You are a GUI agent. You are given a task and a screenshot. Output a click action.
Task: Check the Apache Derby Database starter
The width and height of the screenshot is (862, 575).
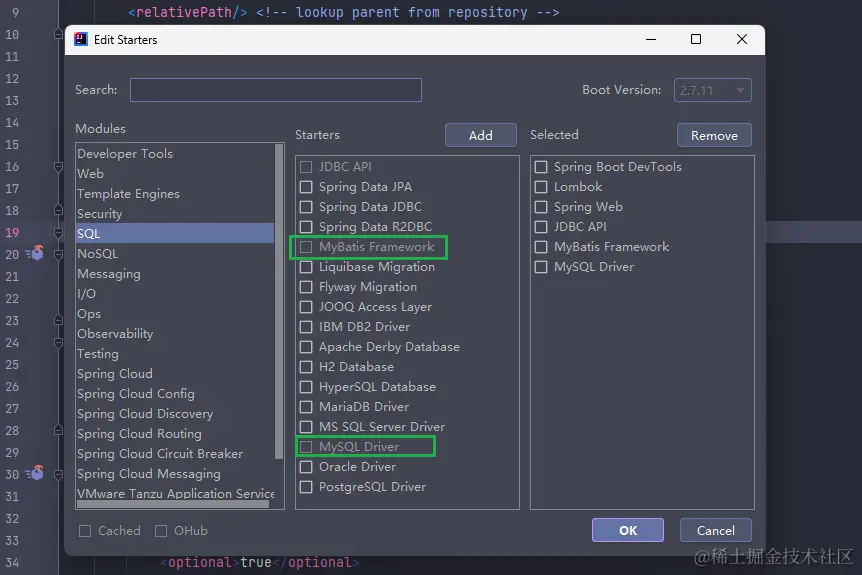[x=306, y=347]
